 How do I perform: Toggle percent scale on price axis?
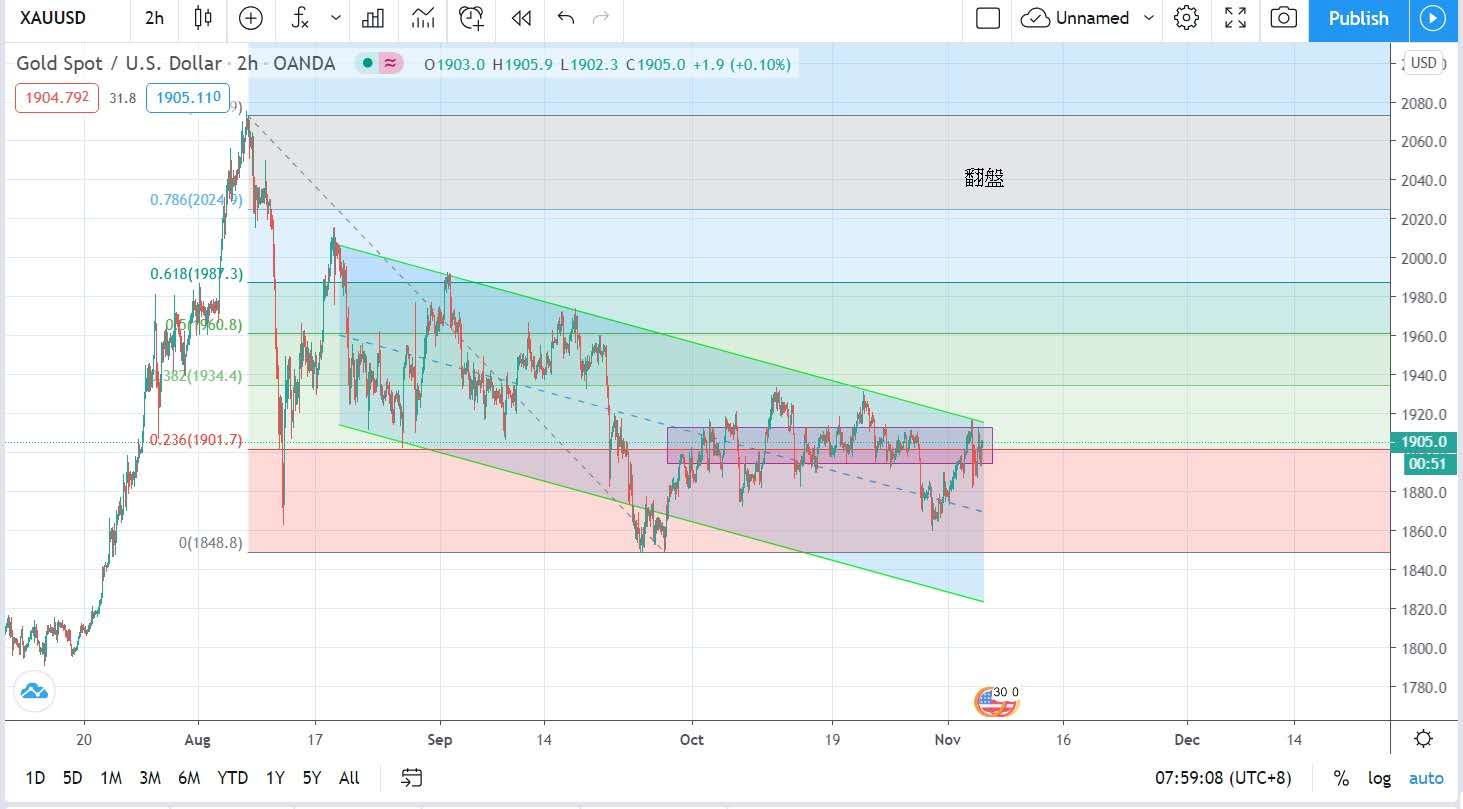1341,778
